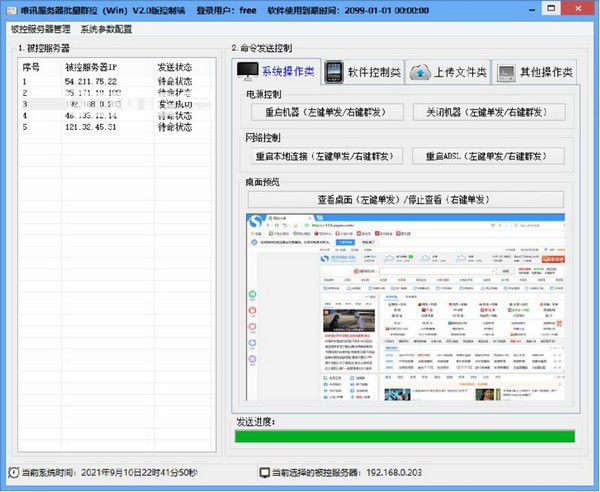Click the 关闭机器 button
The image size is (600, 492).
[489, 112]
